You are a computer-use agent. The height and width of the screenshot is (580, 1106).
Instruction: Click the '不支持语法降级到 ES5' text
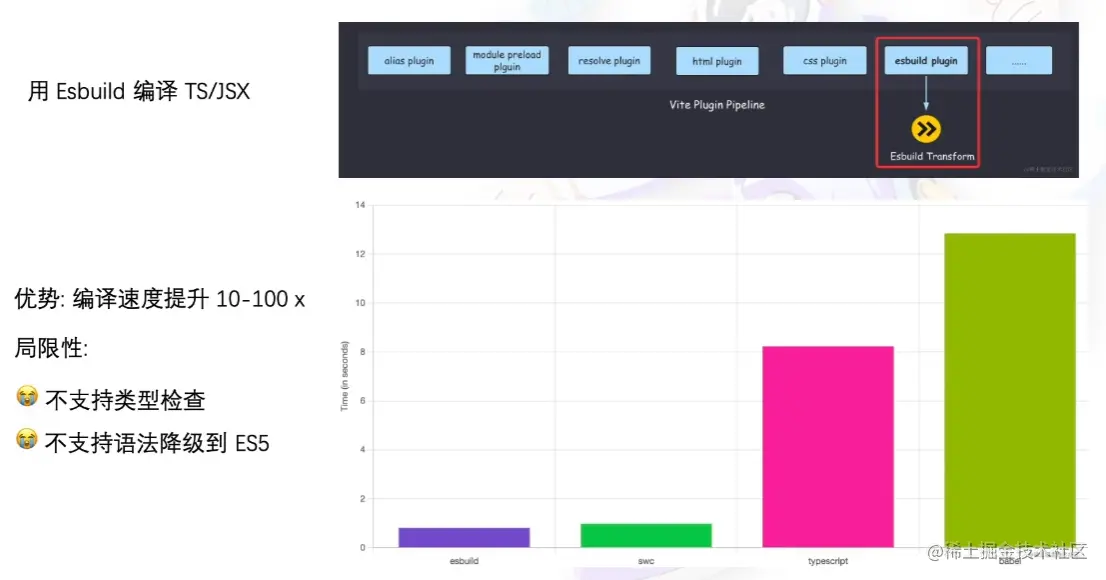(157, 444)
